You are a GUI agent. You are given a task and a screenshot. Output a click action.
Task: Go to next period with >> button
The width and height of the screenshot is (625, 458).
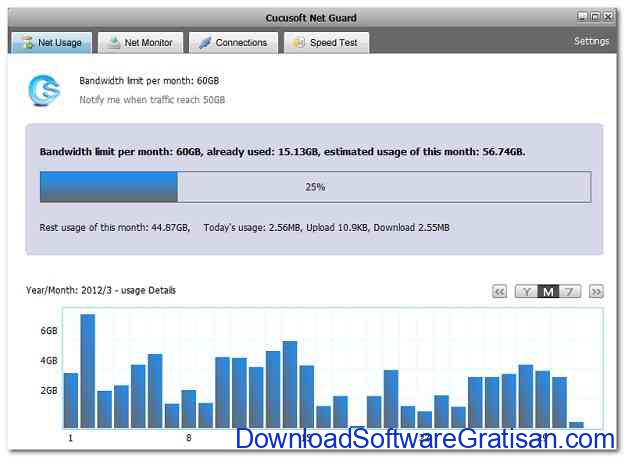point(596,291)
